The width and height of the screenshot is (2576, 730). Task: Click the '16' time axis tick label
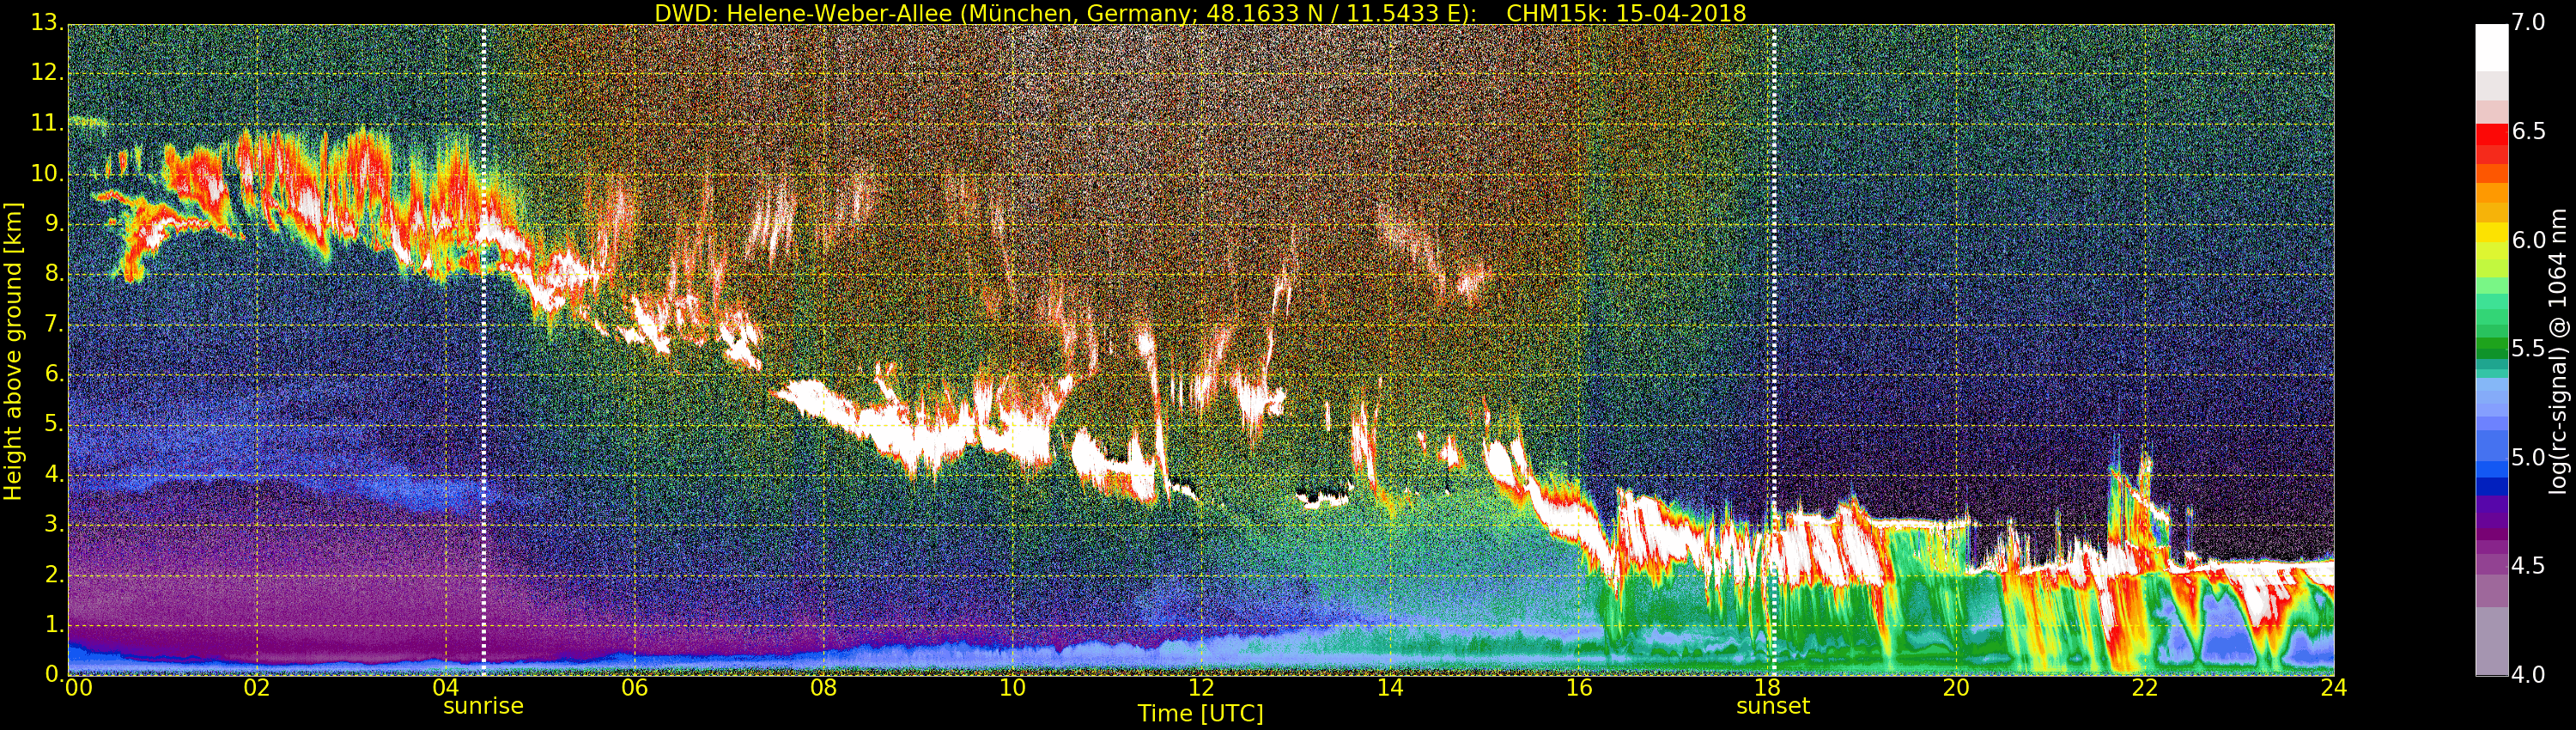tap(1579, 688)
